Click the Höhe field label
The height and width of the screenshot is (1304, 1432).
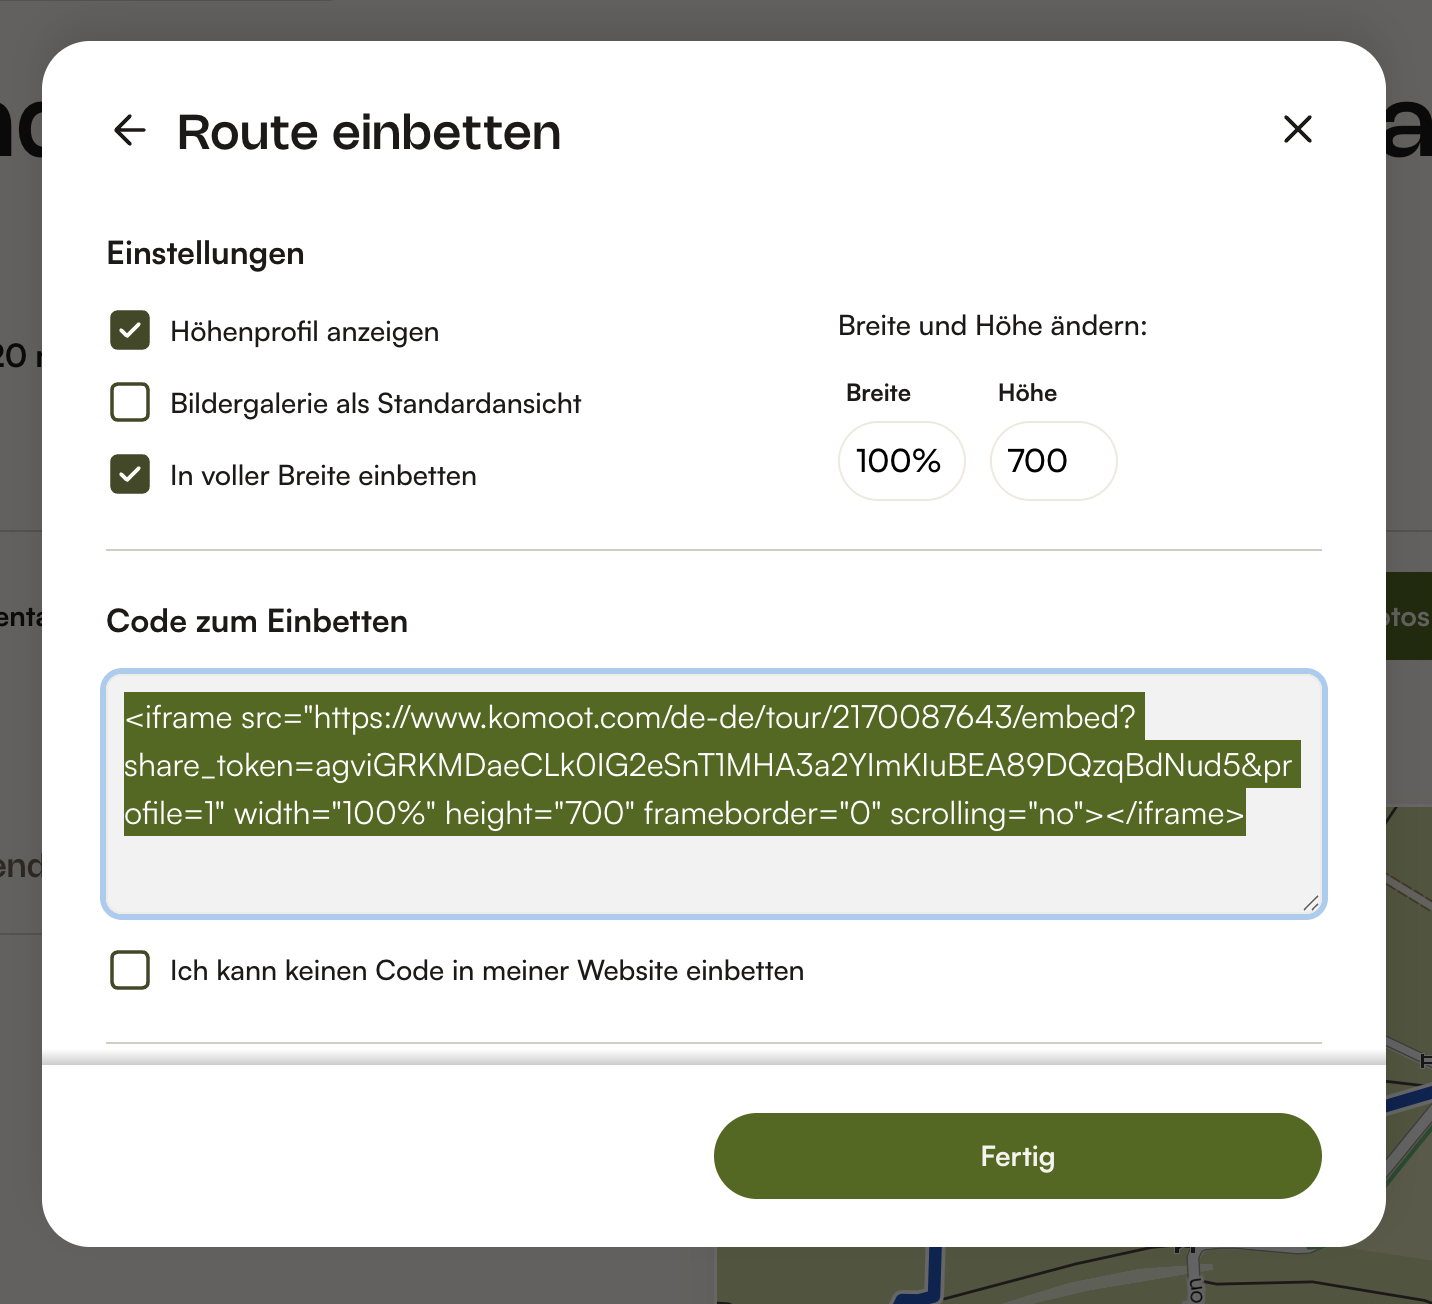pos(1027,393)
